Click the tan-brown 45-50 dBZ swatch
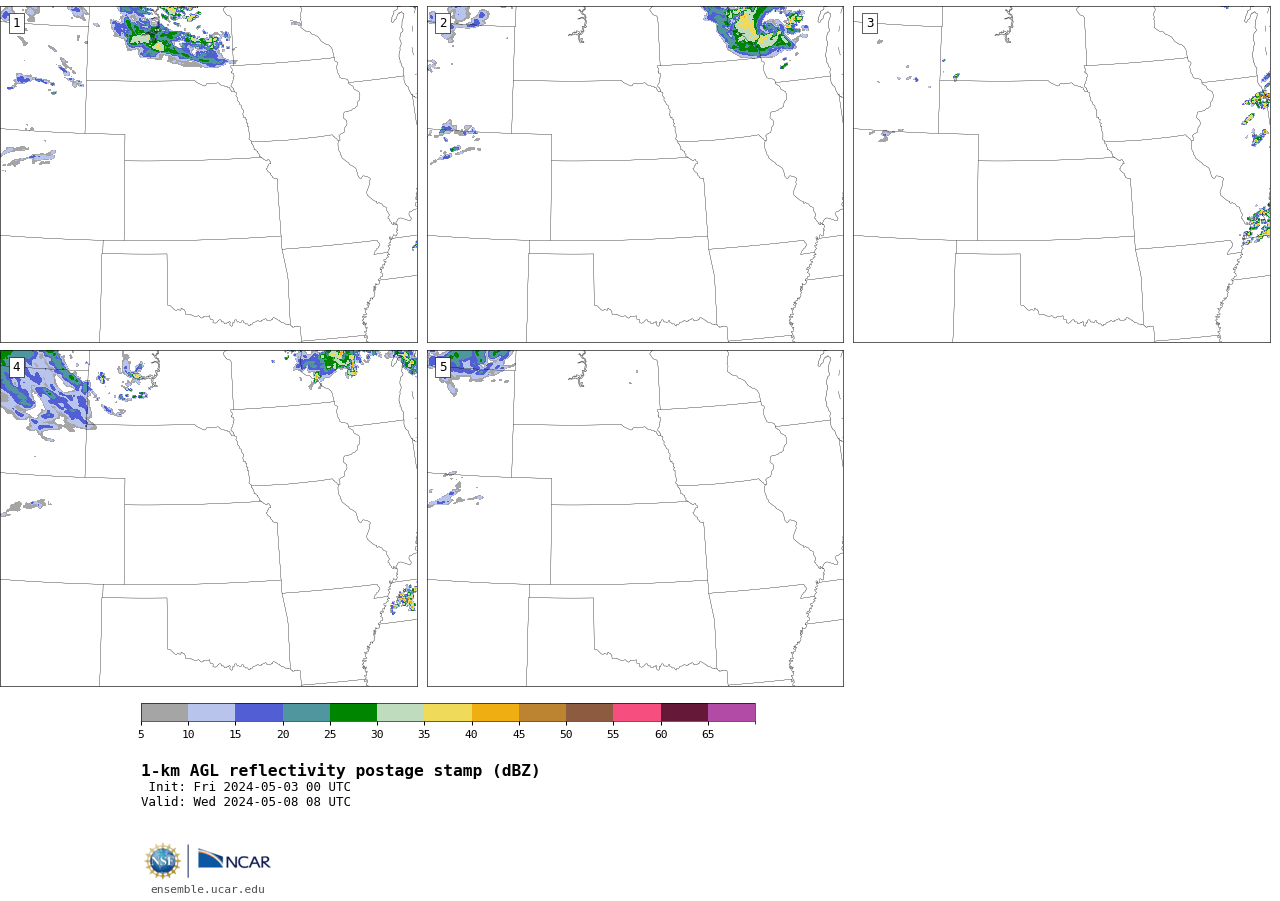 (542, 713)
